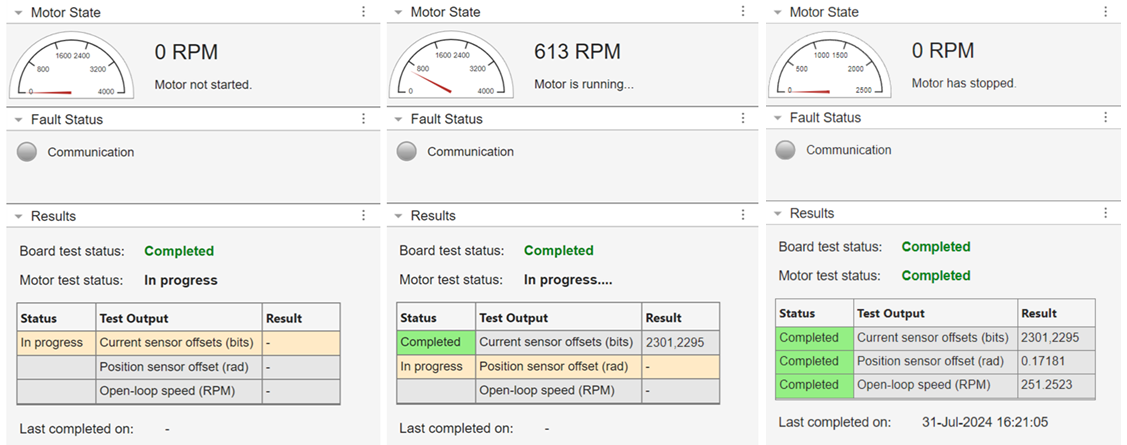
Task: Open Results options menu in rightmost panel
Action: 1105,213
